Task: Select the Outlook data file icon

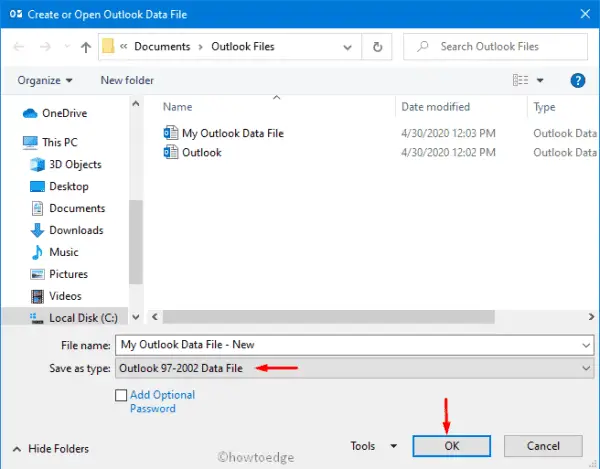Action: (170, 152)
